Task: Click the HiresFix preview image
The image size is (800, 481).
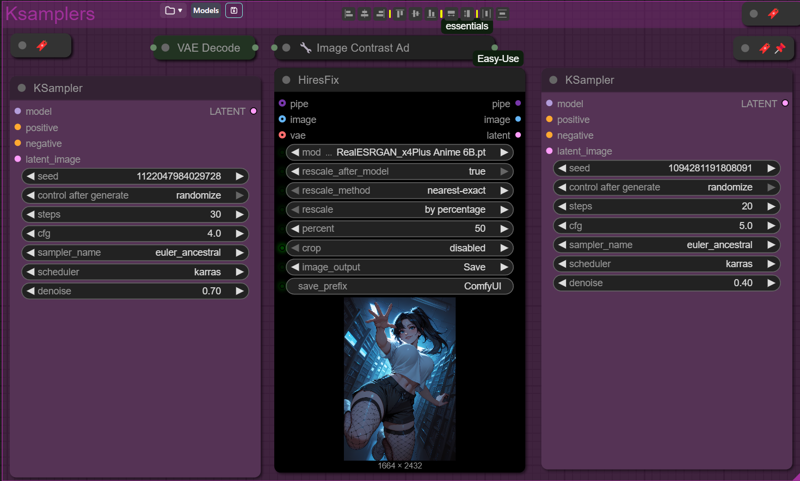Action: click(399, 379)
